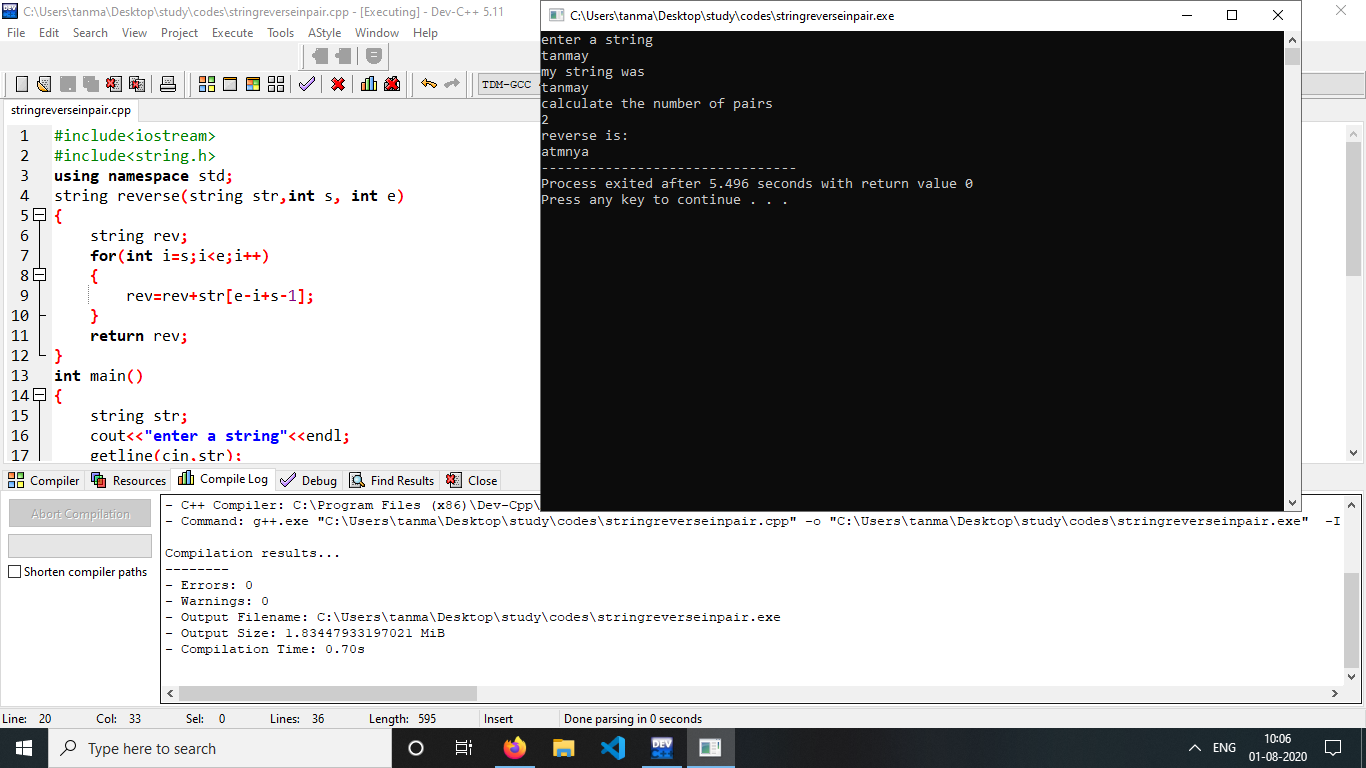Open the Tools menu

coord(280,33)
